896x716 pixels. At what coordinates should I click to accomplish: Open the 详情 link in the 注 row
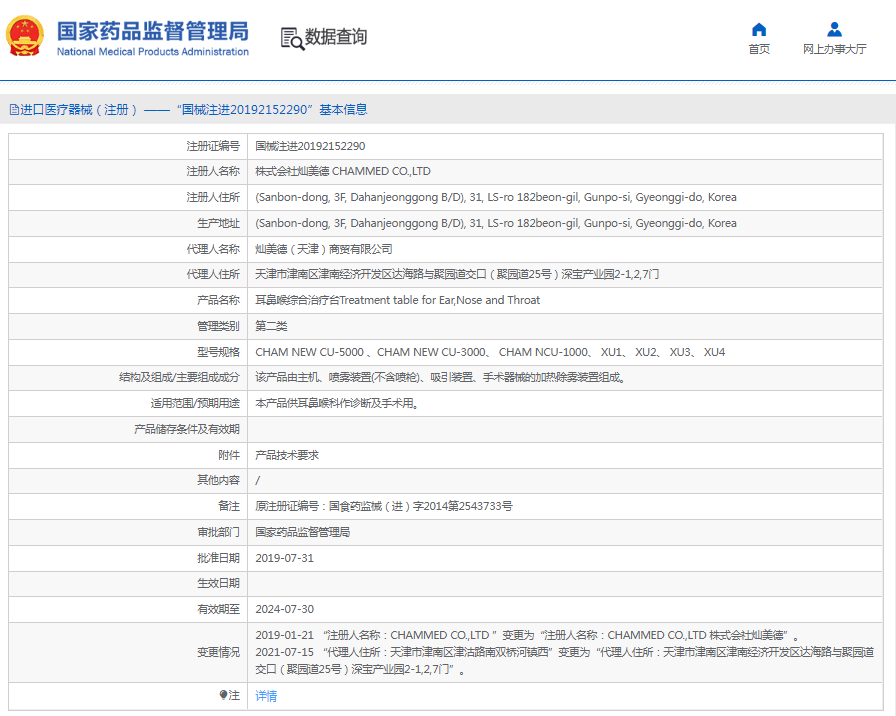pos(266,696)
